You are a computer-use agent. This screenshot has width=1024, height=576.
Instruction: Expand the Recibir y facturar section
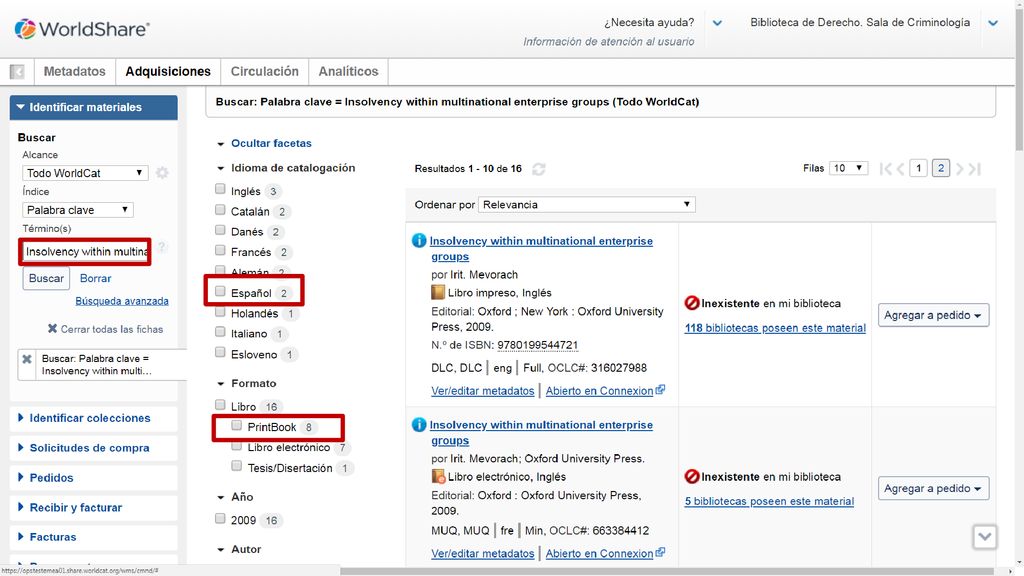tap(93, 507)
